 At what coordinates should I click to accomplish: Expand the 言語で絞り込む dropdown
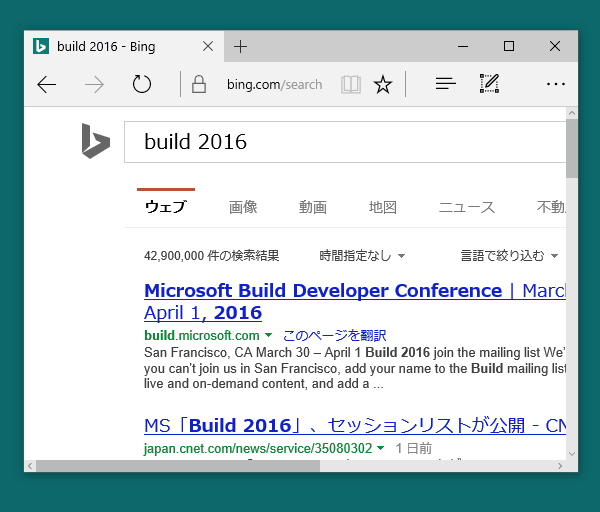click(x=509, y=255)
